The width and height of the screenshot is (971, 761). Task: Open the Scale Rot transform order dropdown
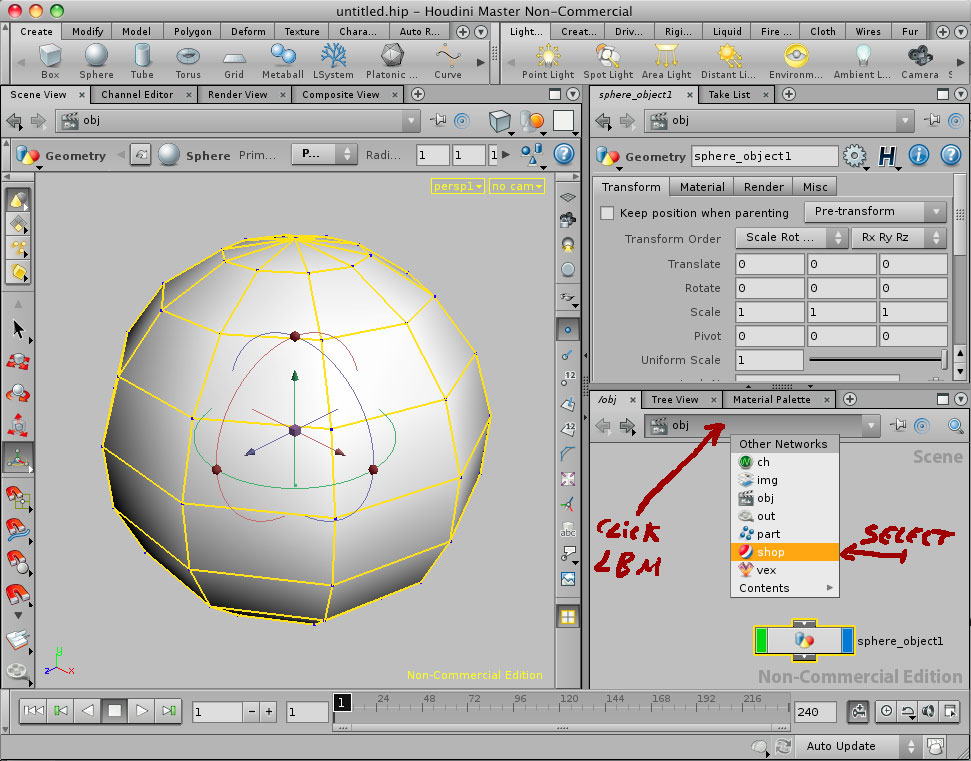791,238
